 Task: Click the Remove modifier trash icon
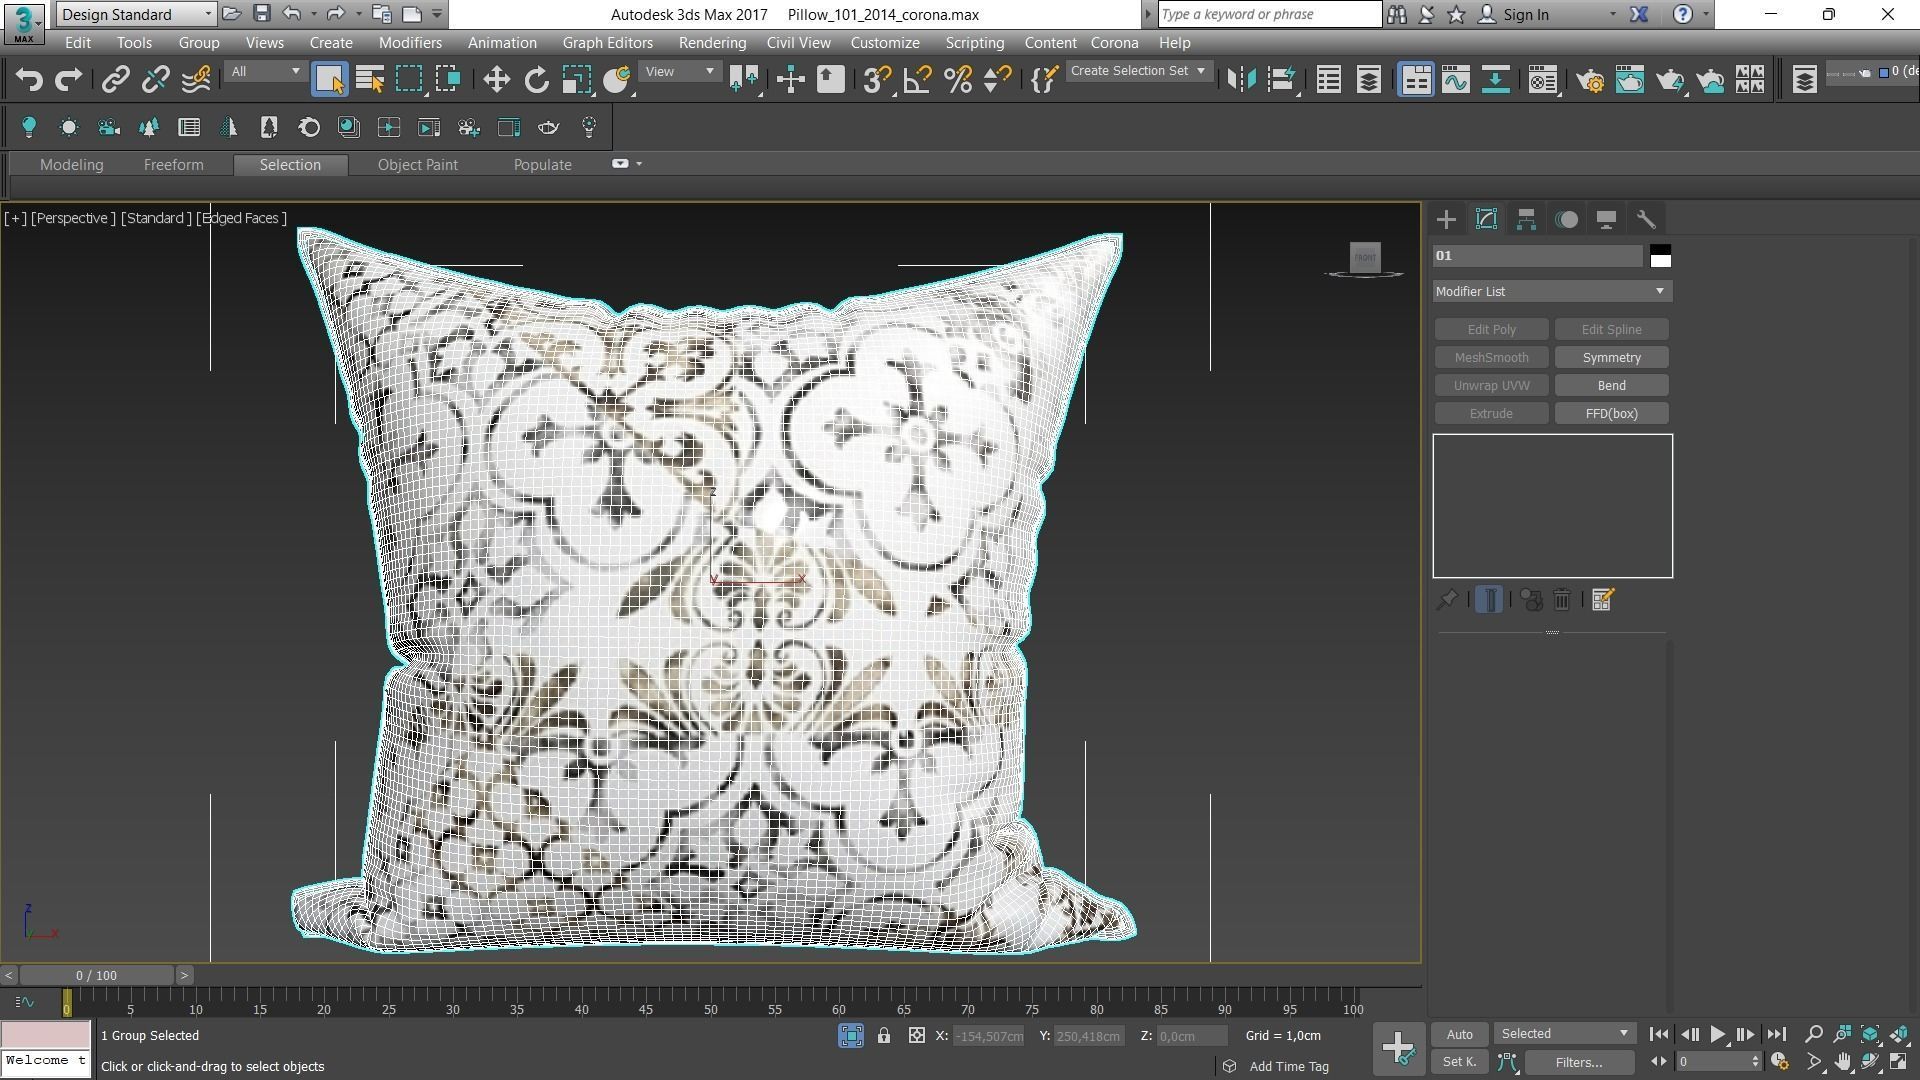[x=1562, y=600]
